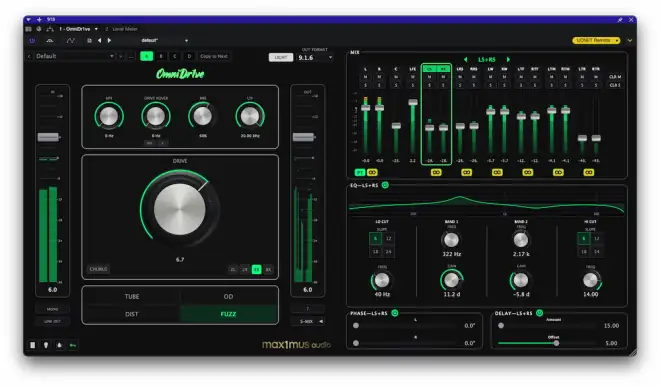
Task: Click CLR M to clear mutes
Action: pyautogui.click(x=615, y=77)
